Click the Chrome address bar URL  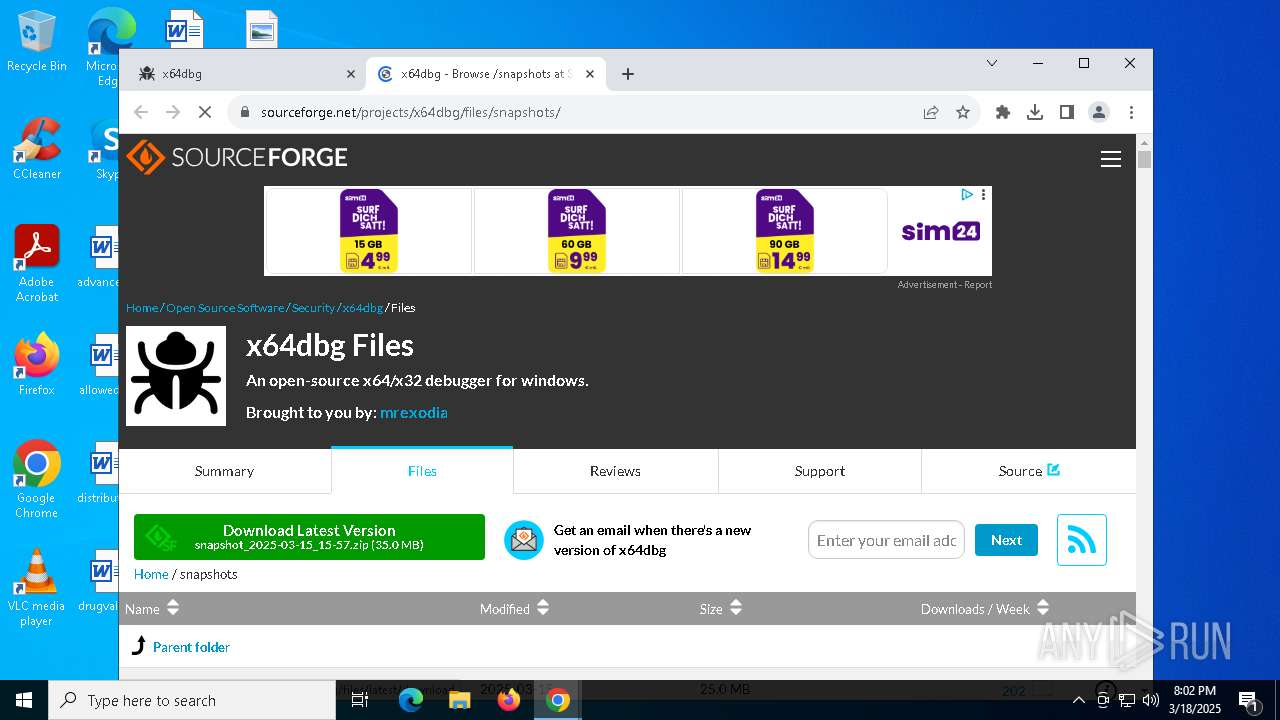(x=410, y=112)
